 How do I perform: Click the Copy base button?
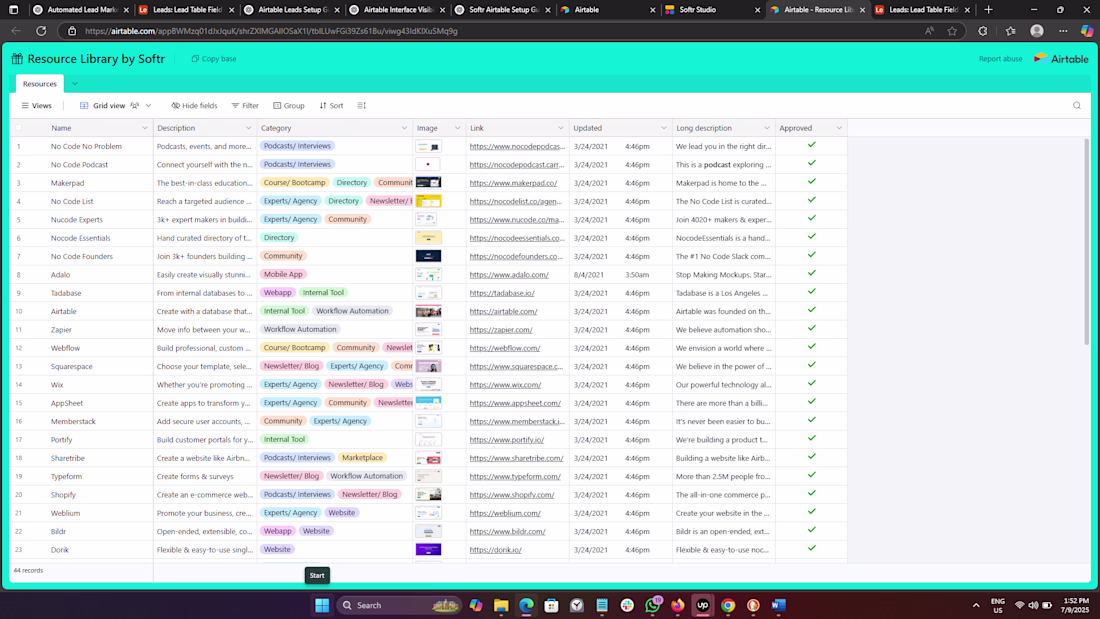214,59
